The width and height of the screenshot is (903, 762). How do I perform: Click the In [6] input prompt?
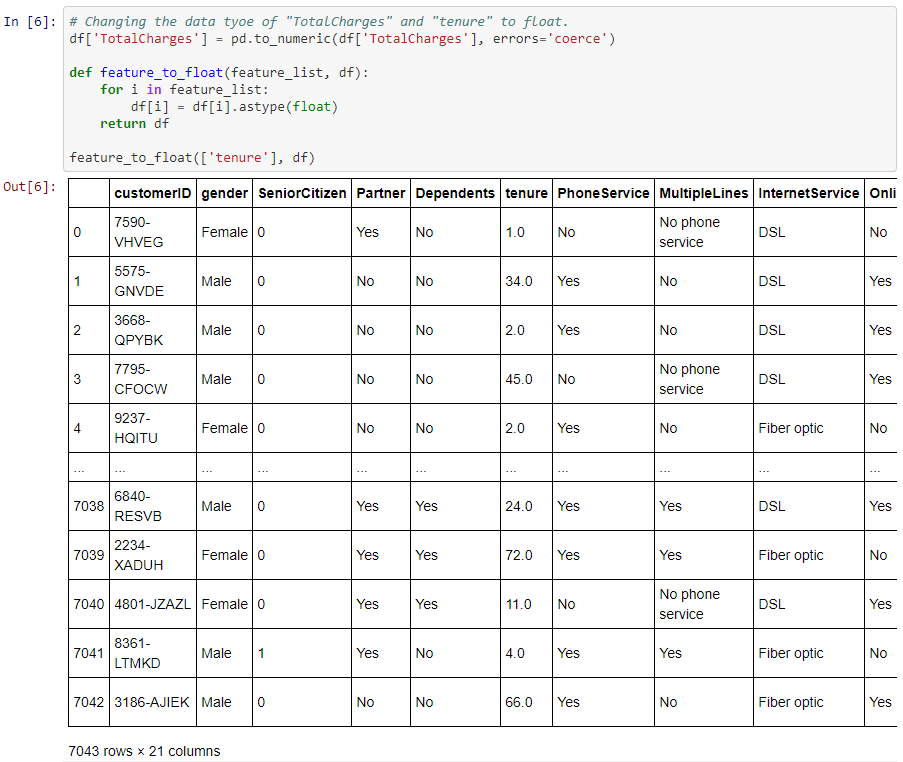pyautogui.click(x=31, y=22)
